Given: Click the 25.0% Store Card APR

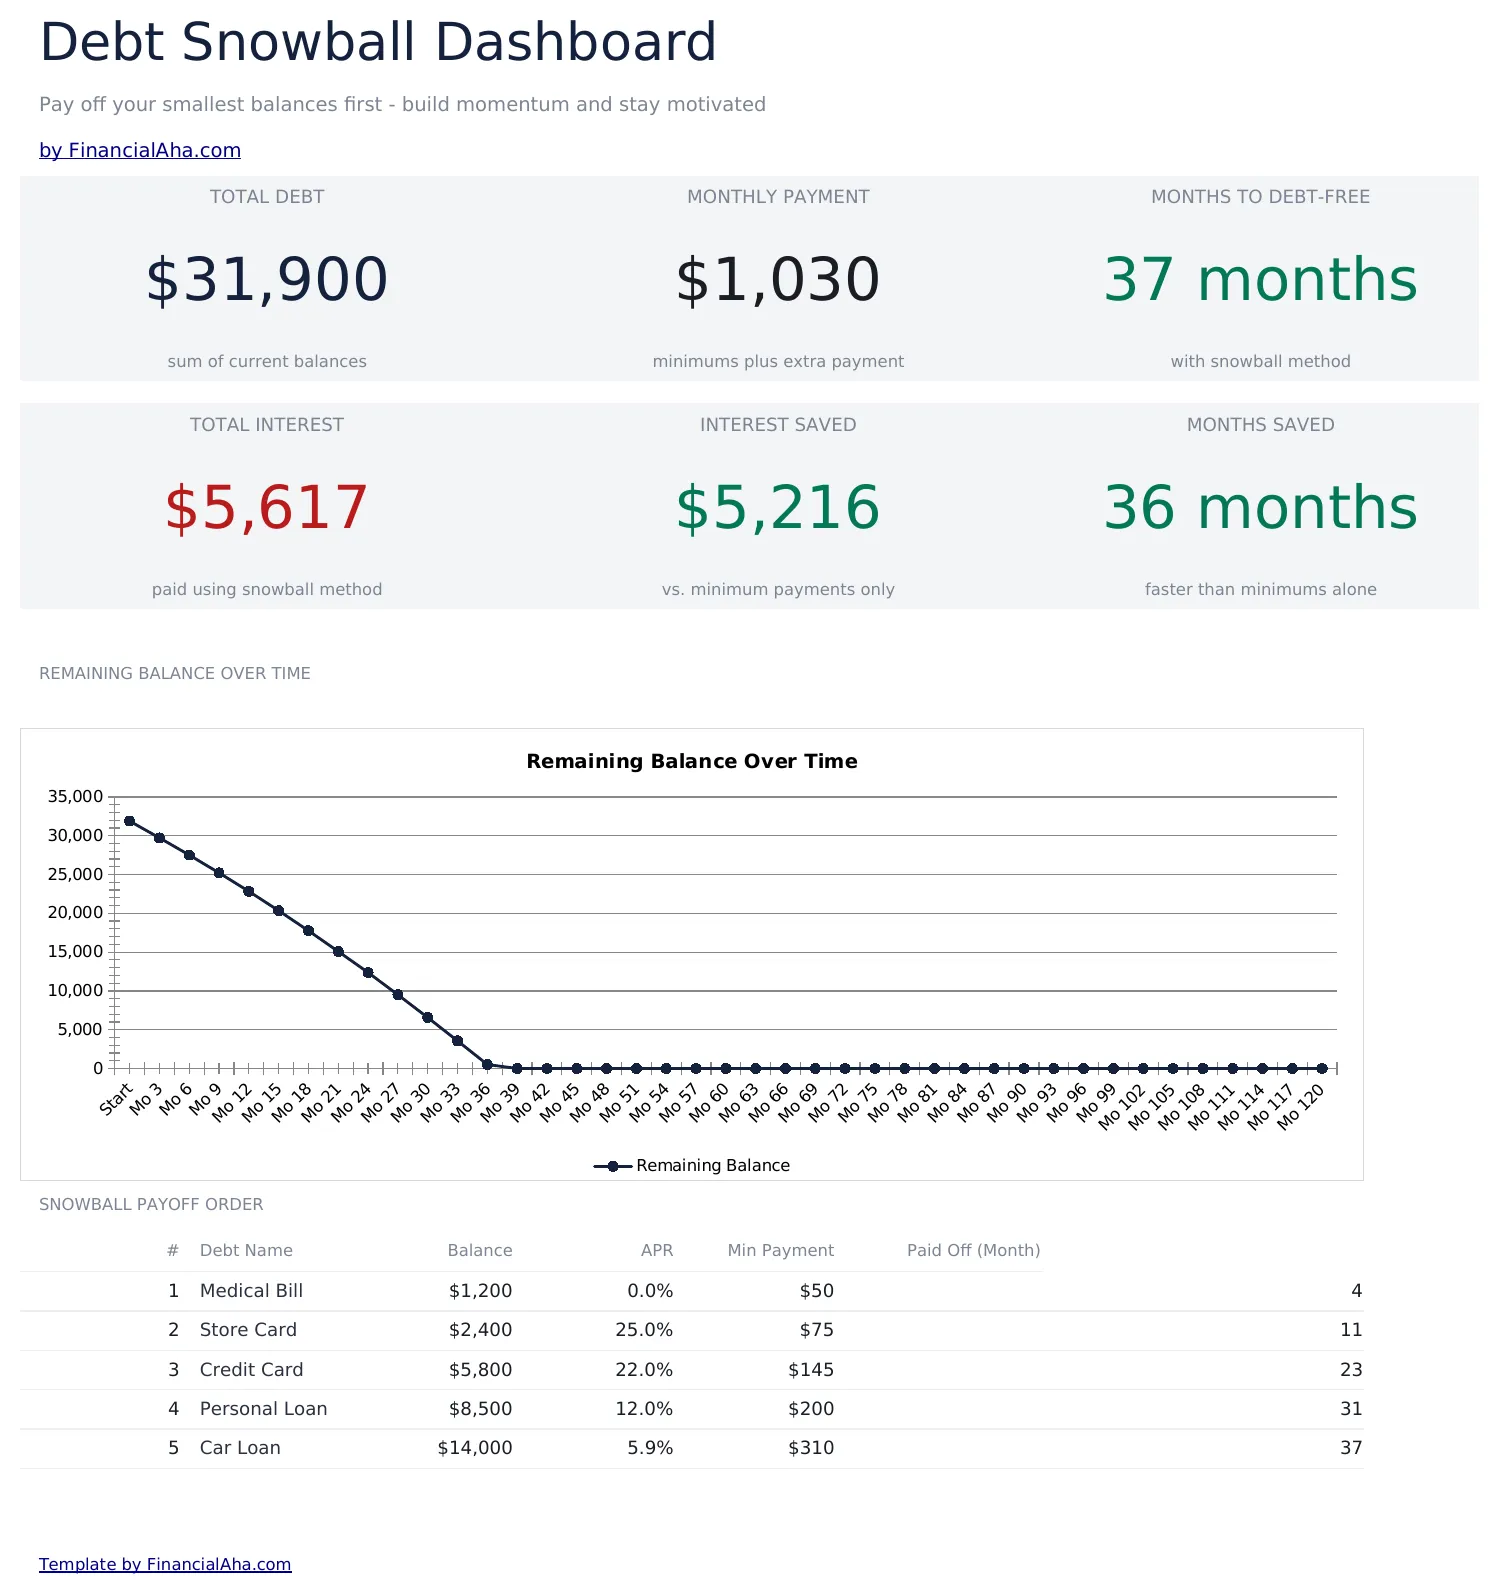Looking at the screenshot, I should pyautogui.click(x=644, y=1330).
